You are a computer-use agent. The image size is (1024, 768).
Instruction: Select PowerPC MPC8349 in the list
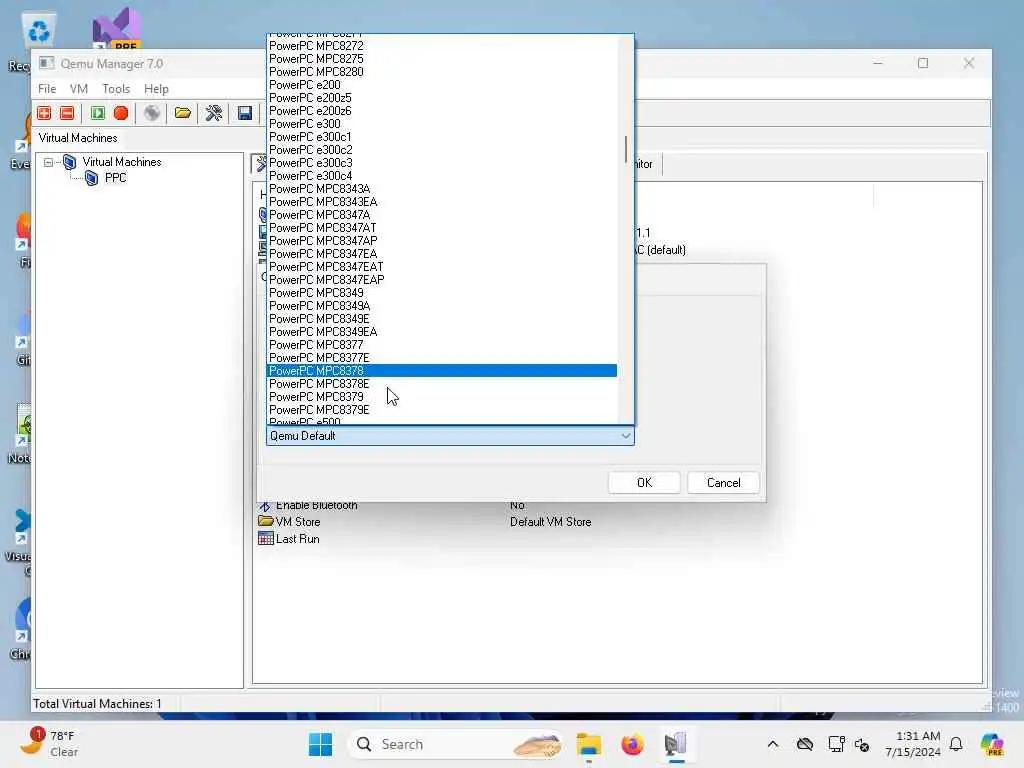(442, 293)
